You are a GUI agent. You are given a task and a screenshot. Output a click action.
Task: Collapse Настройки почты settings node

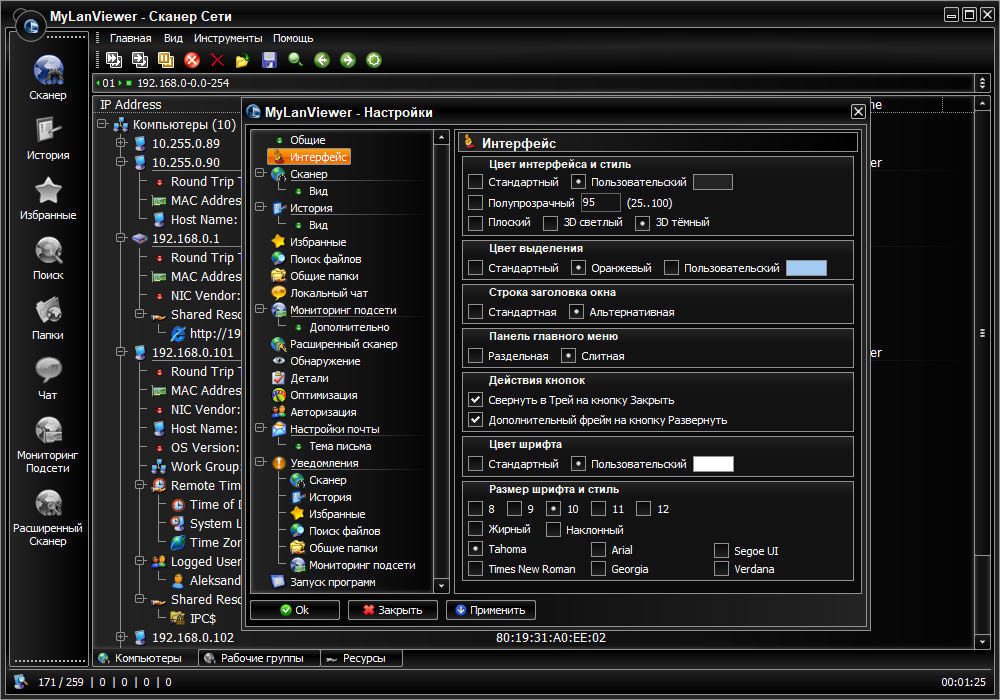tap(260, 428)
